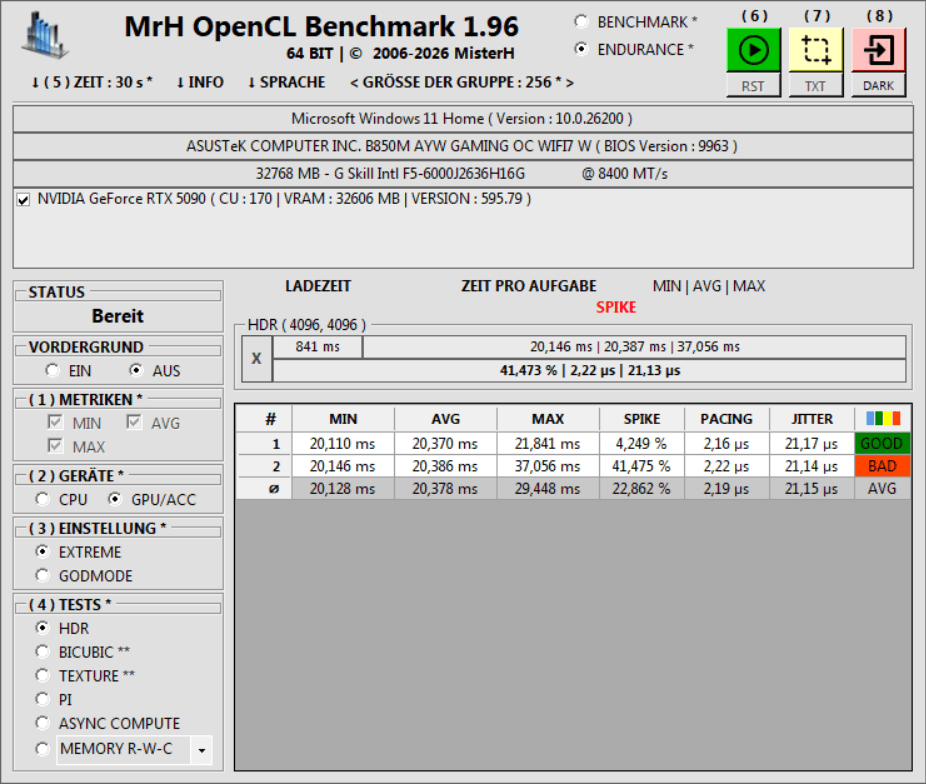Screen dimensions: 926x784
Task: Open the MEMORY R-W-C dropdown arrow
Action: pos(201,750)
